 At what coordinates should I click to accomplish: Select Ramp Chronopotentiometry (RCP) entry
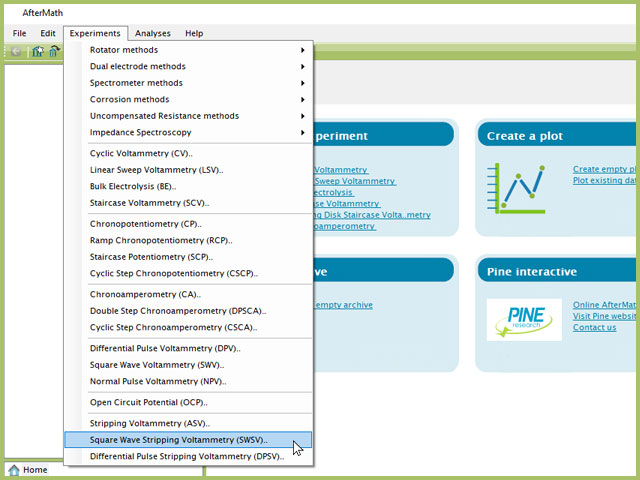[189, 241]
